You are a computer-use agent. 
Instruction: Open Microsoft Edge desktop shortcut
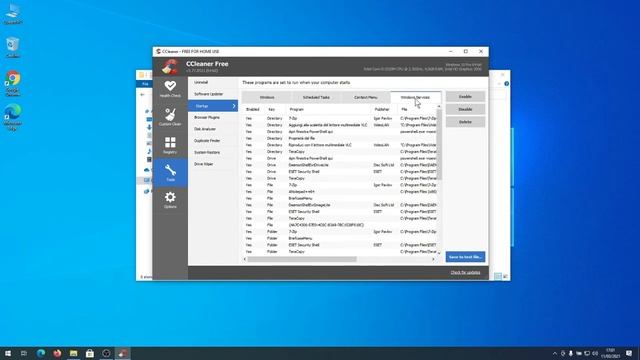click(13, 117)
